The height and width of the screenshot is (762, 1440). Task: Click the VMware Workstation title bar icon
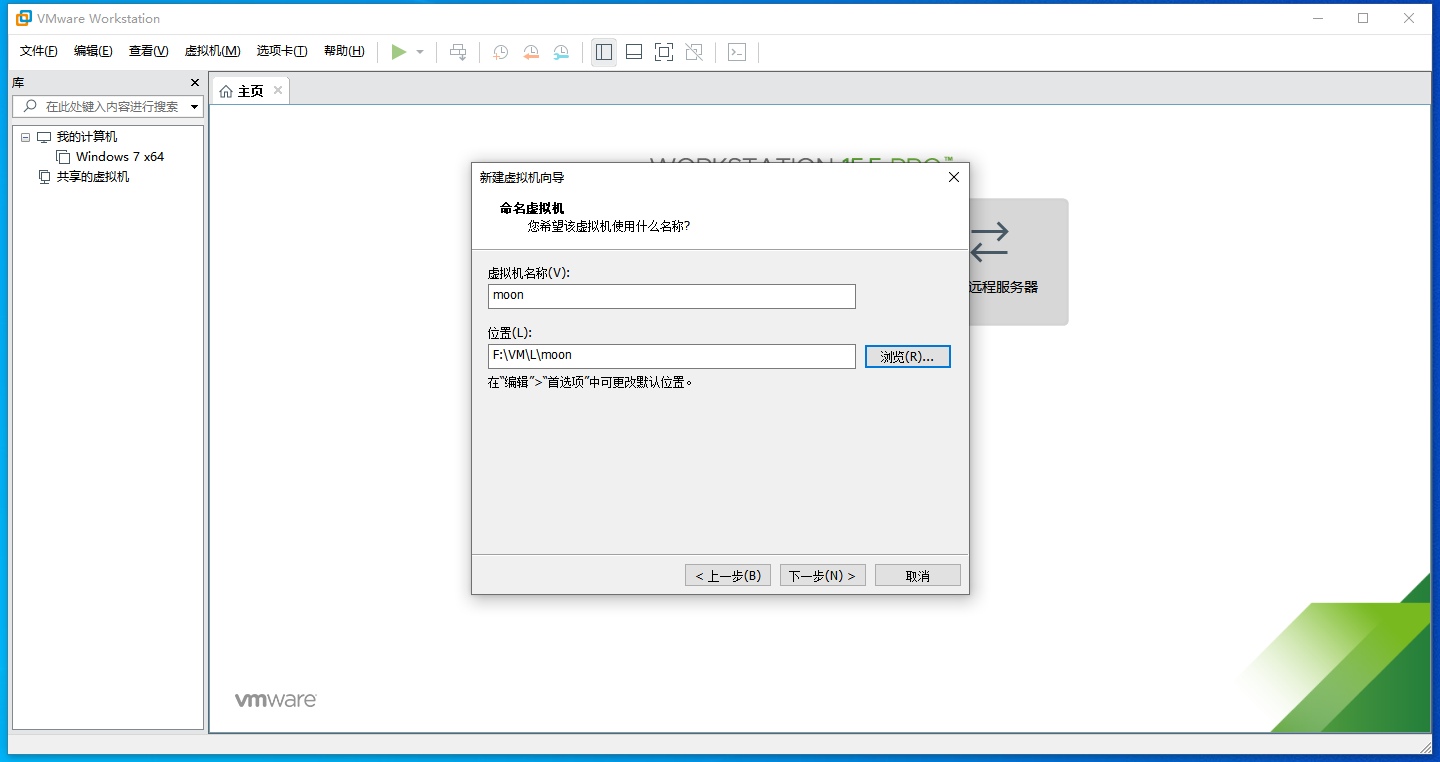23,18
